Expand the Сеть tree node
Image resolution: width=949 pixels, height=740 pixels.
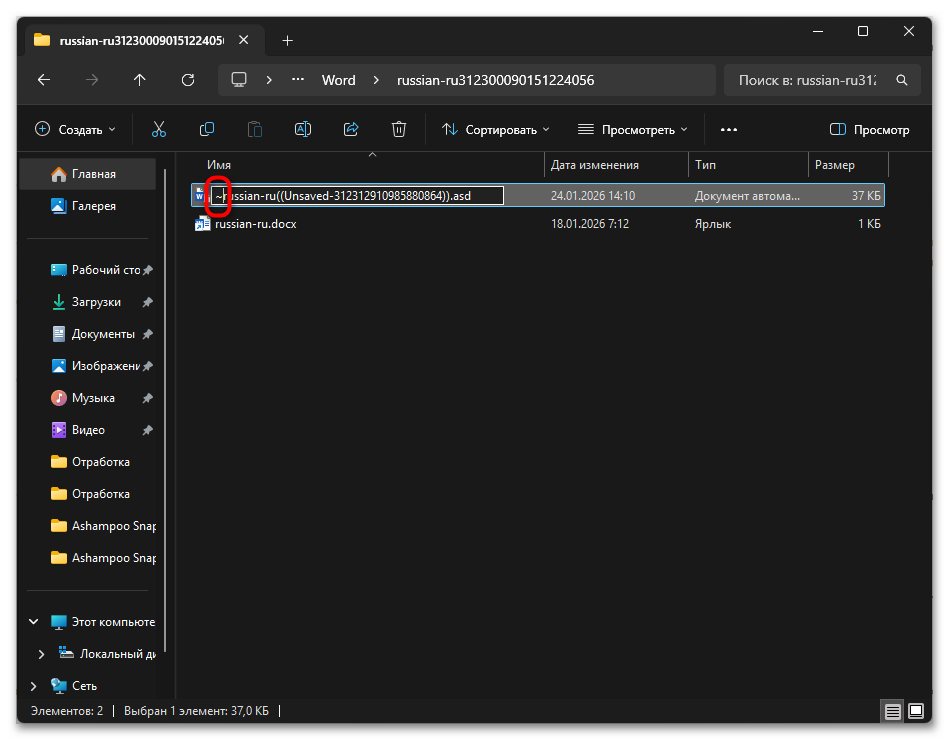pos(34,686)
